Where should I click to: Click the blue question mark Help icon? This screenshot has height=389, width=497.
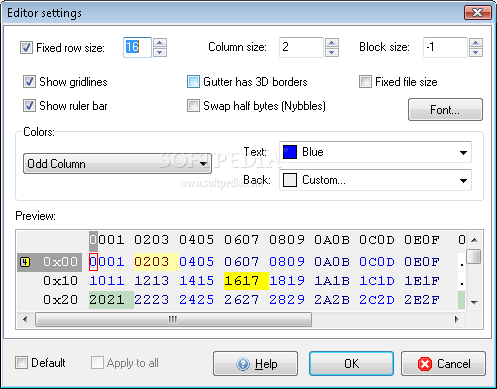click(243, 364)
